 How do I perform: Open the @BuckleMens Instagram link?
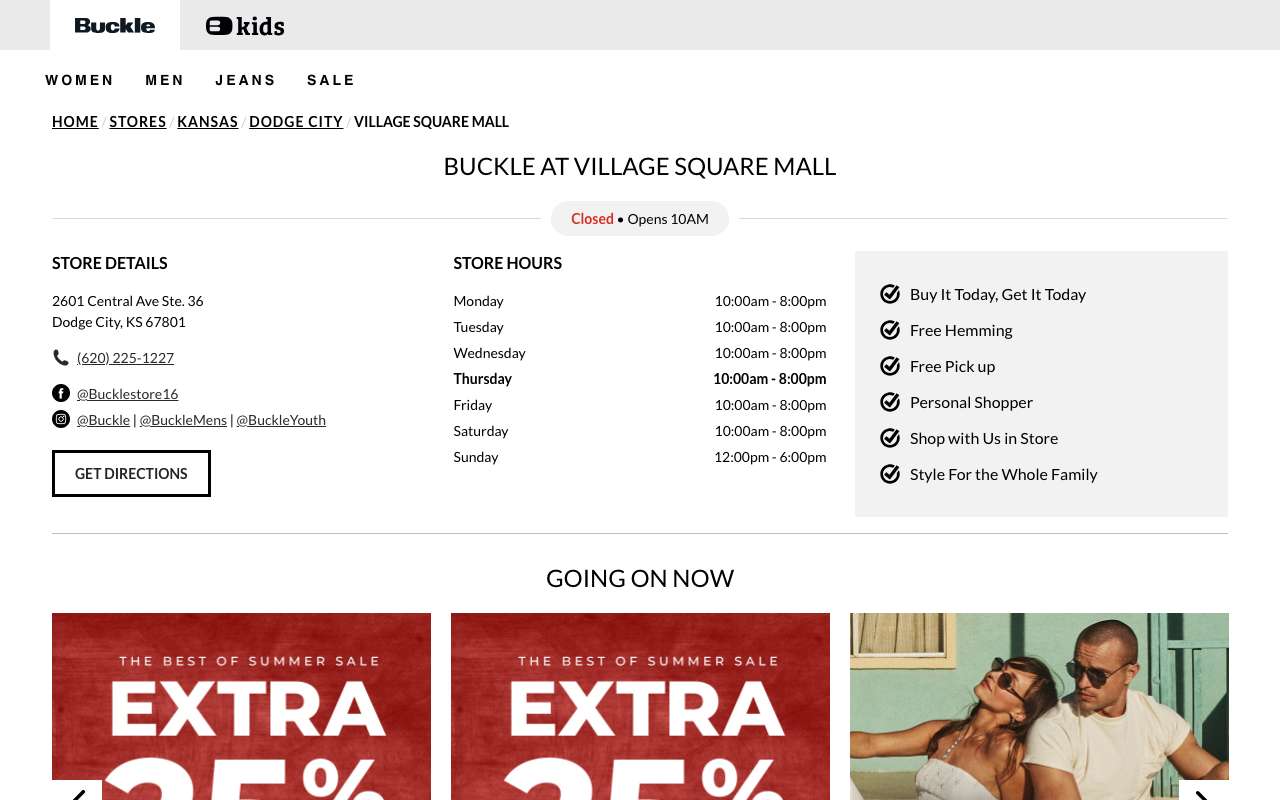(x=183, y=420)
